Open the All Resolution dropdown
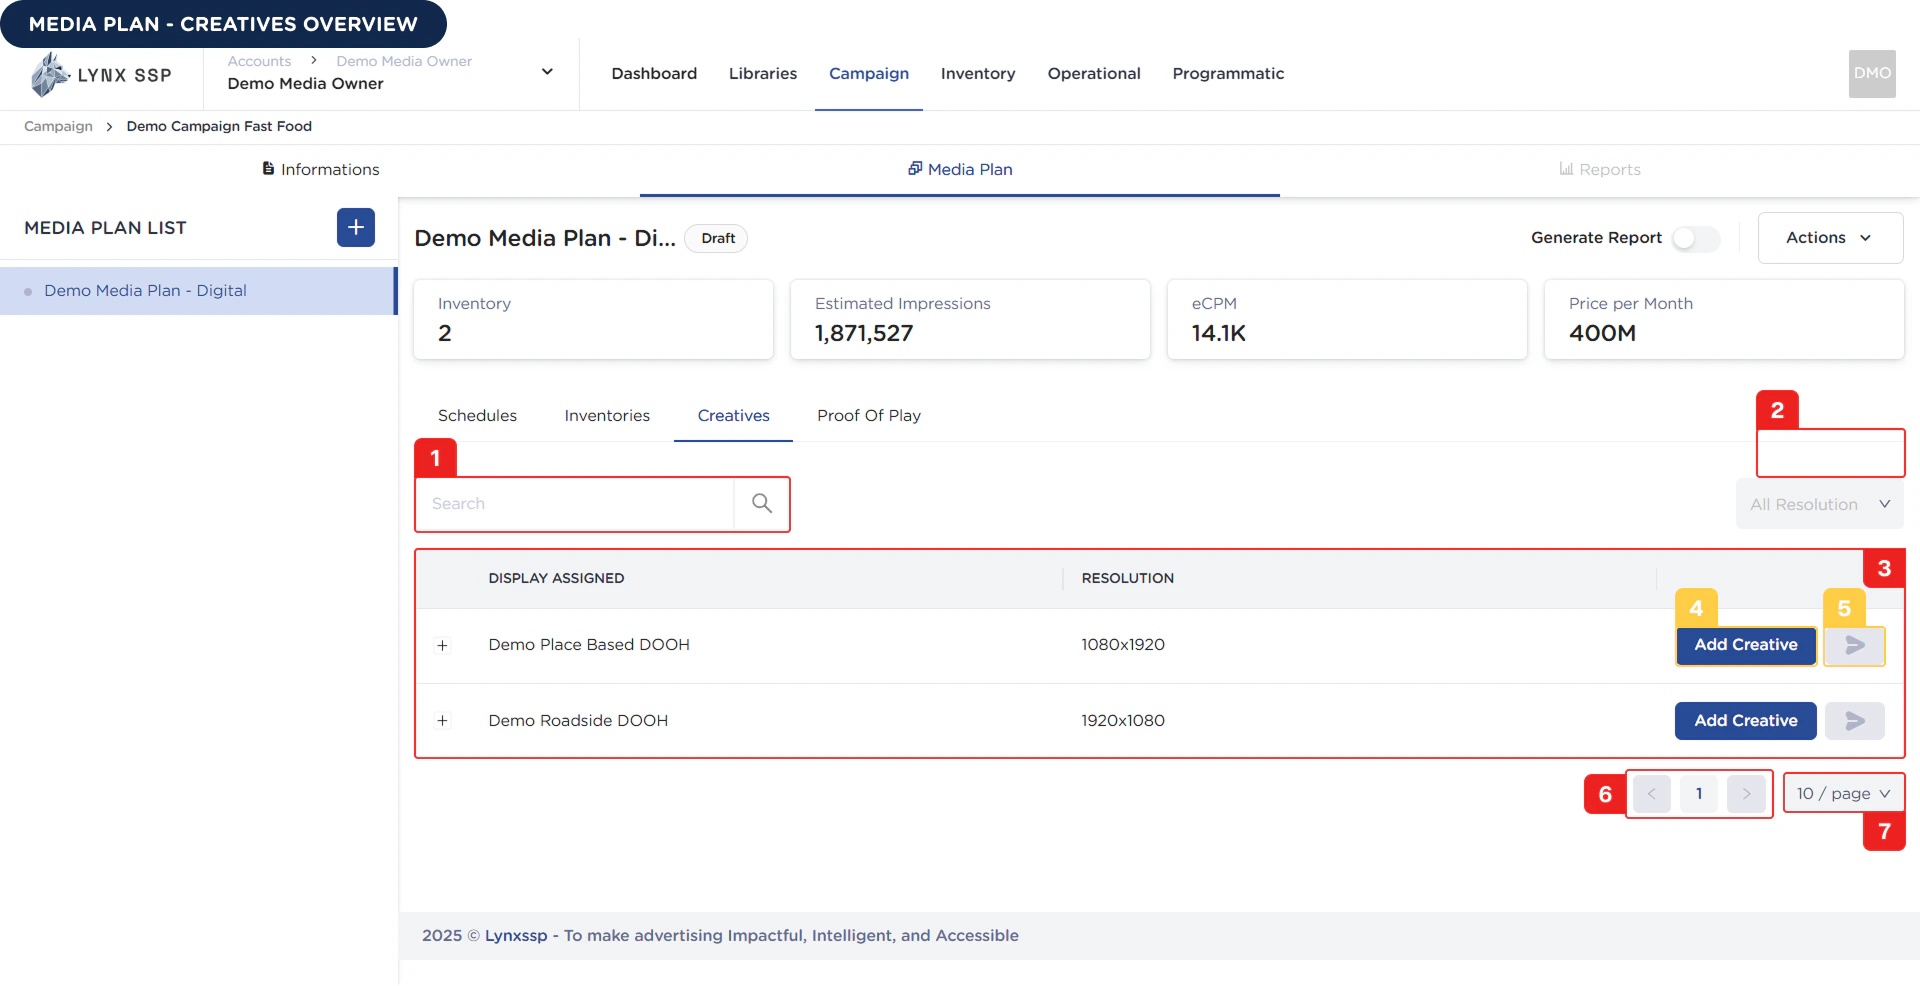Screen dimensions: 1920x986 1819,505
